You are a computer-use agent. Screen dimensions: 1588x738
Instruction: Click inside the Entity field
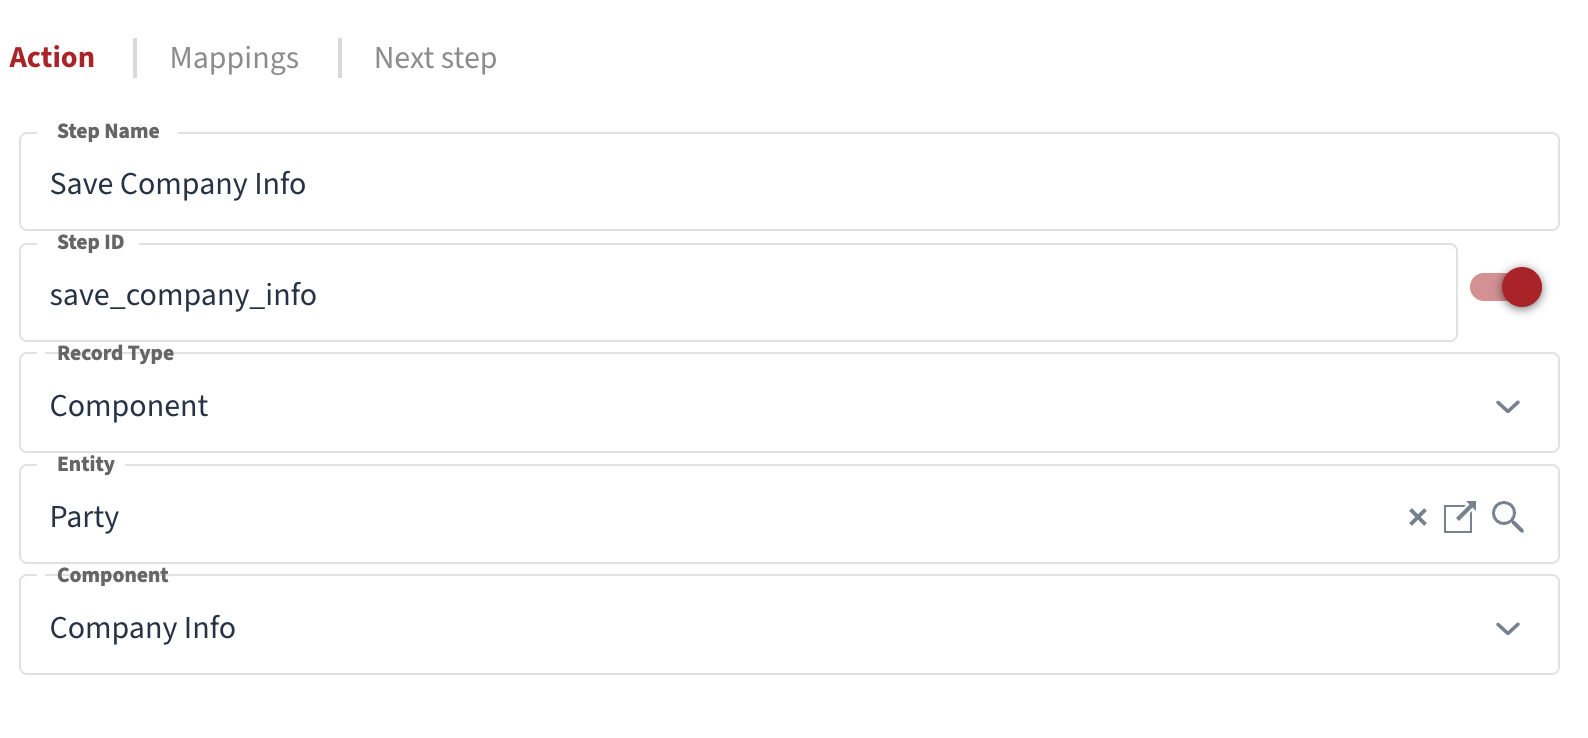[700, 517]
